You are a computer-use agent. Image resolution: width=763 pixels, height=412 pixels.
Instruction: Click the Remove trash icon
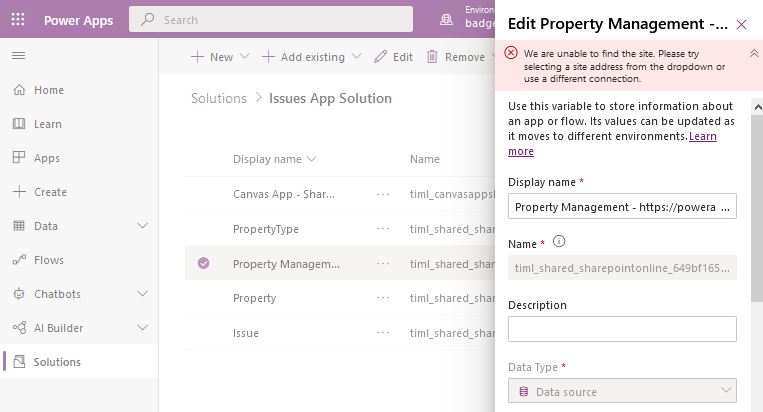click(432, 57)
